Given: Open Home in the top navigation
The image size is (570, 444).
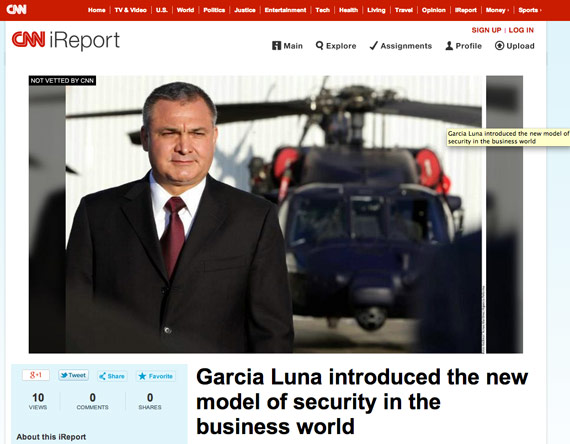Looking at the screenshot, I should [96, 10].
